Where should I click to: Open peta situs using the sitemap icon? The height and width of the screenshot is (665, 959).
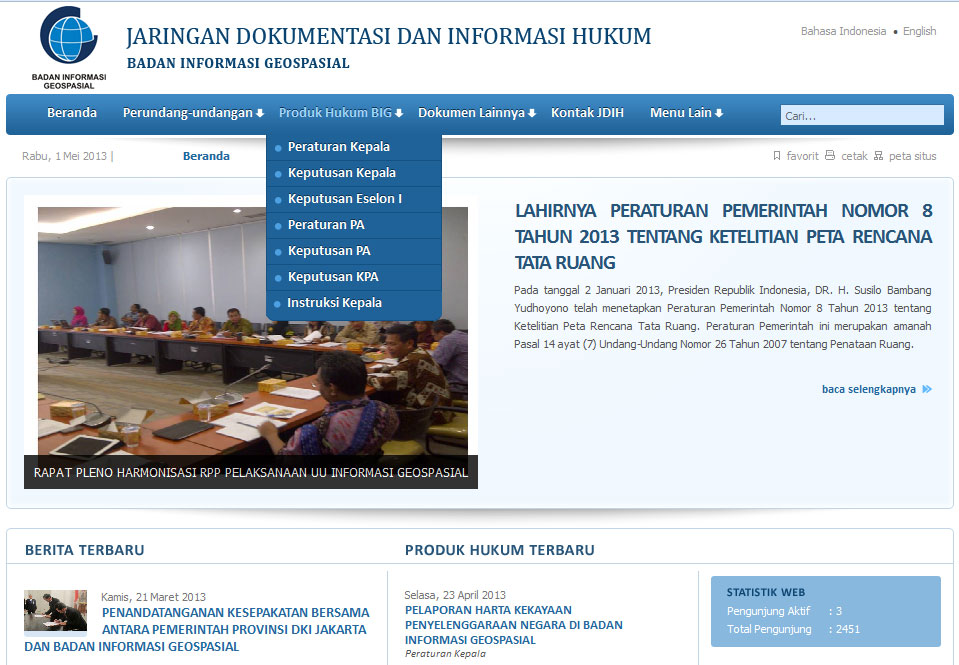(878, 156)
